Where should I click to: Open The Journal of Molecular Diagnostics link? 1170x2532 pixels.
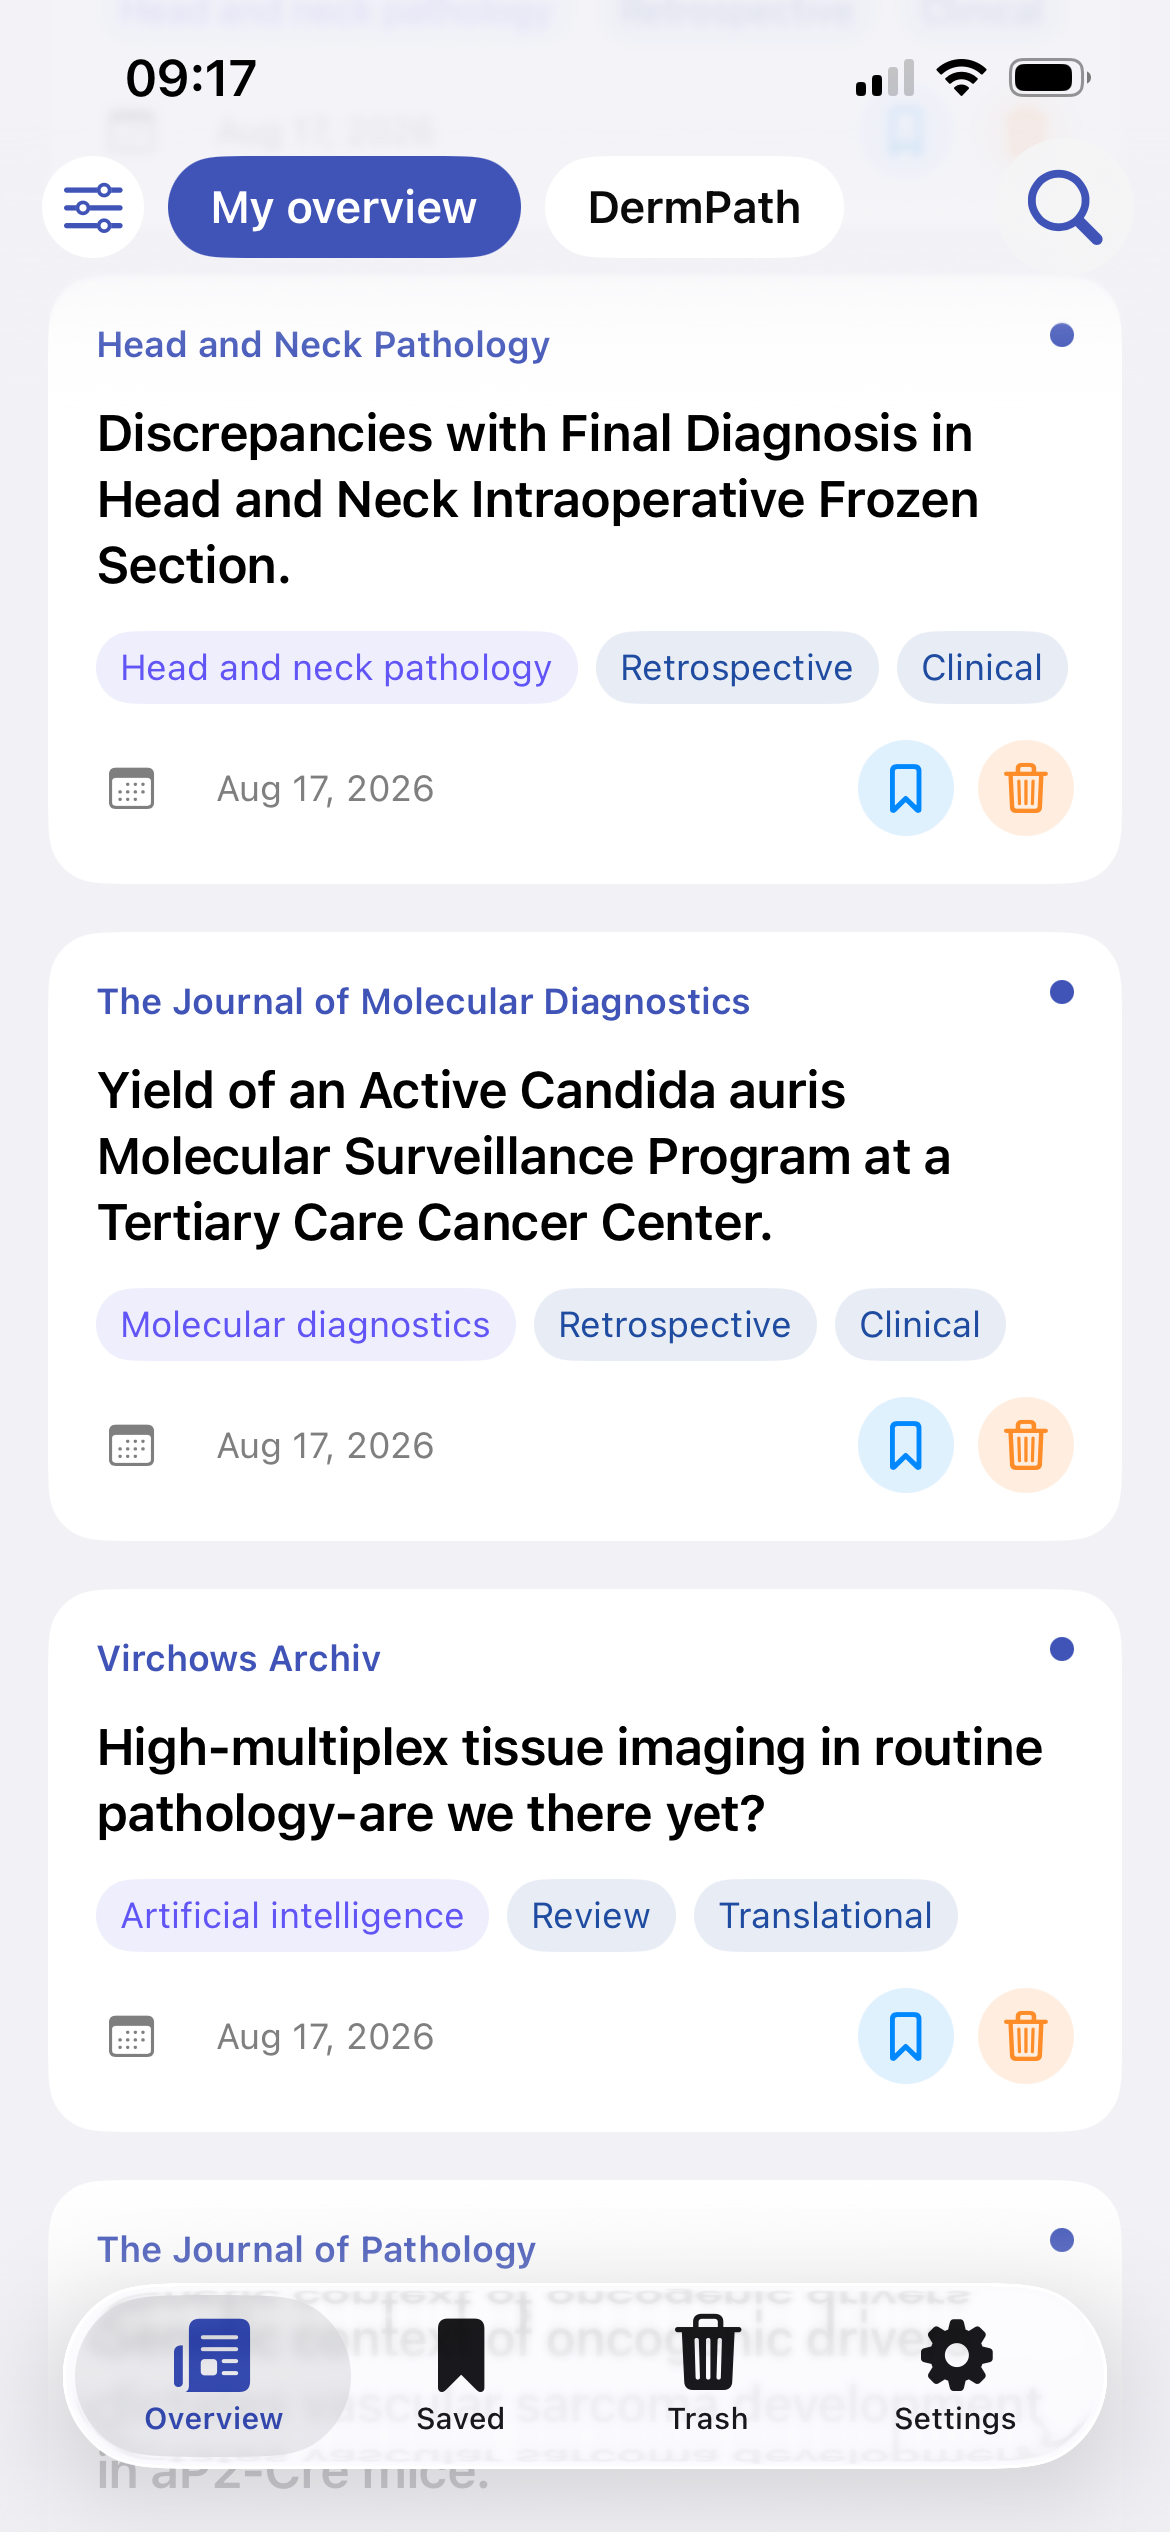[423, 1001]
